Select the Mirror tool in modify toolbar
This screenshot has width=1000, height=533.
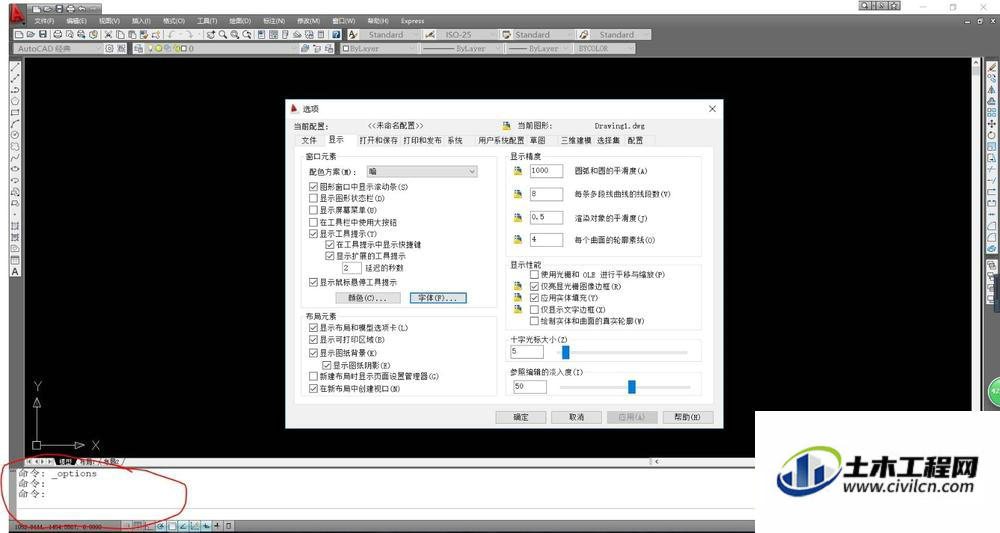click(992, 89)
